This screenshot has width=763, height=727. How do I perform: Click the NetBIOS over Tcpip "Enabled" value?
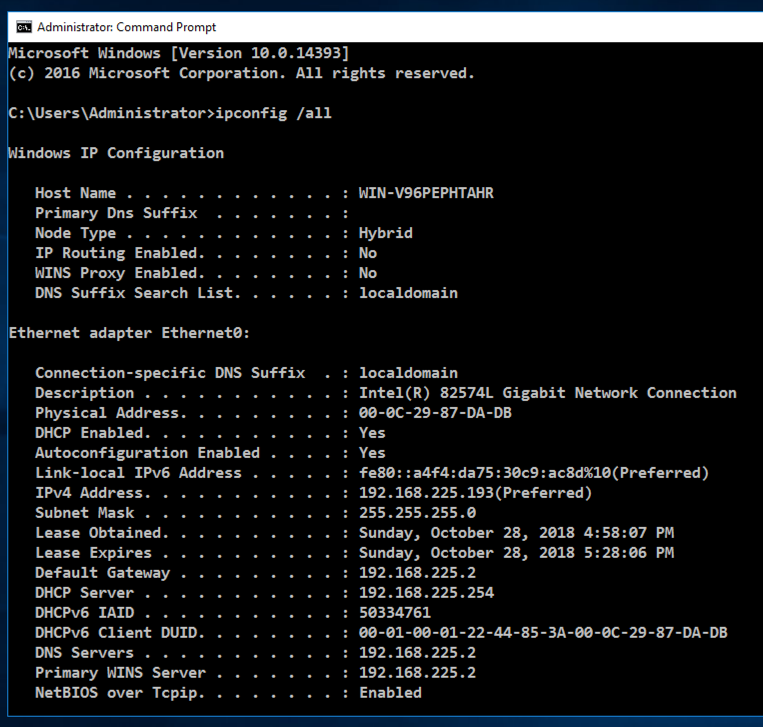coord(390,693)
